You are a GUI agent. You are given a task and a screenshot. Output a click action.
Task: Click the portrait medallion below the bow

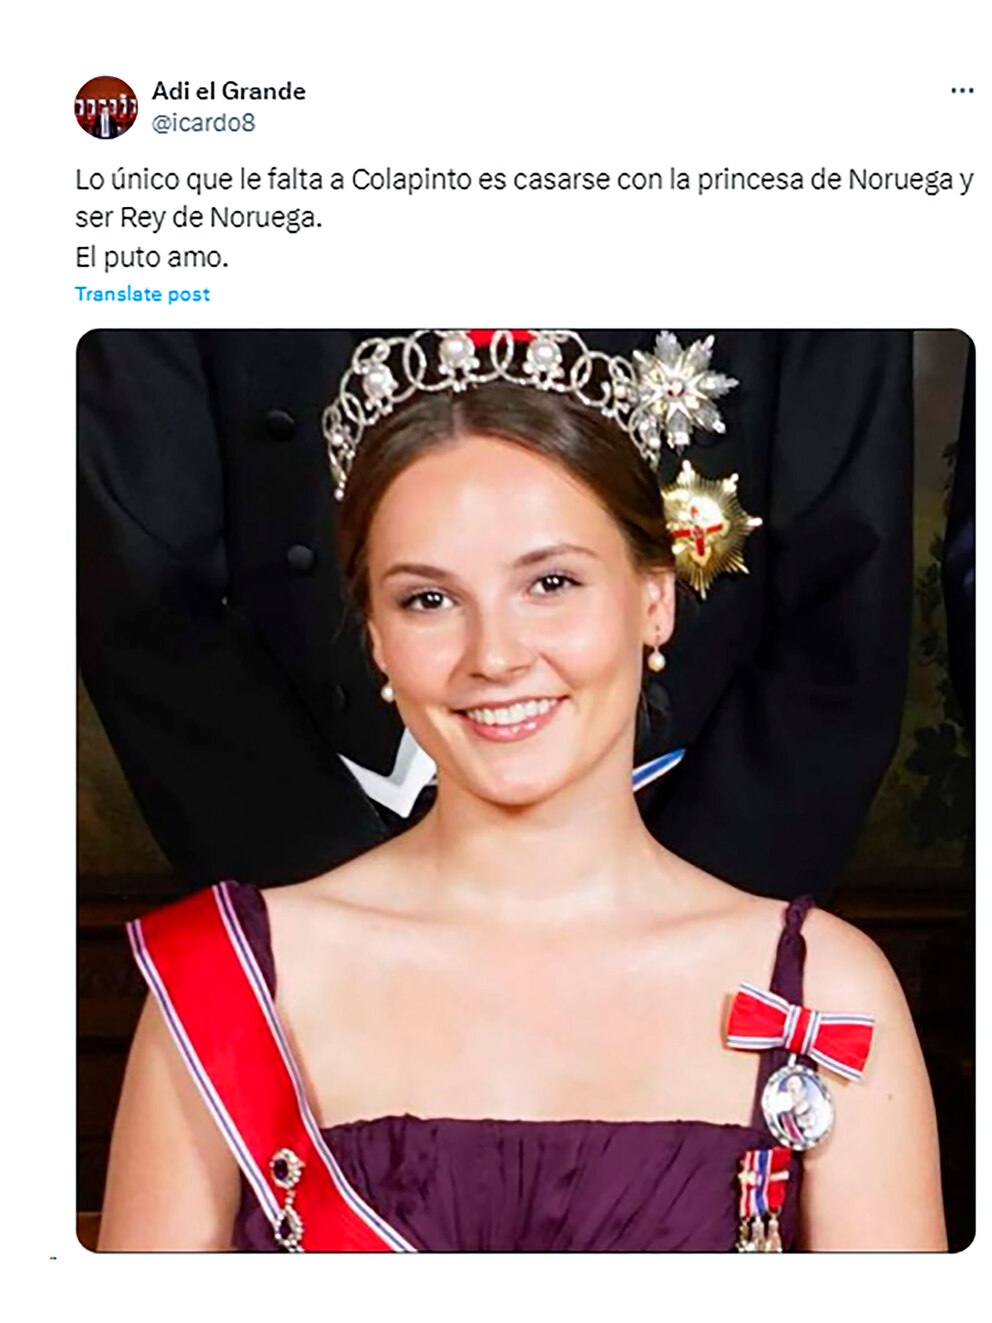[x=797, y=1105]
